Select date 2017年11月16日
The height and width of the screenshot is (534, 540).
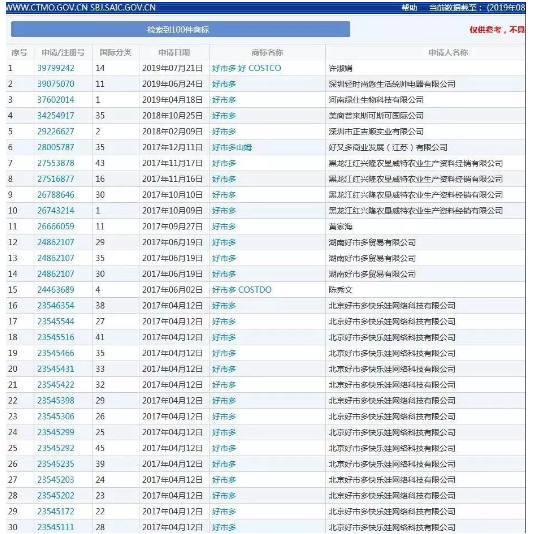[x=172, y=179]
